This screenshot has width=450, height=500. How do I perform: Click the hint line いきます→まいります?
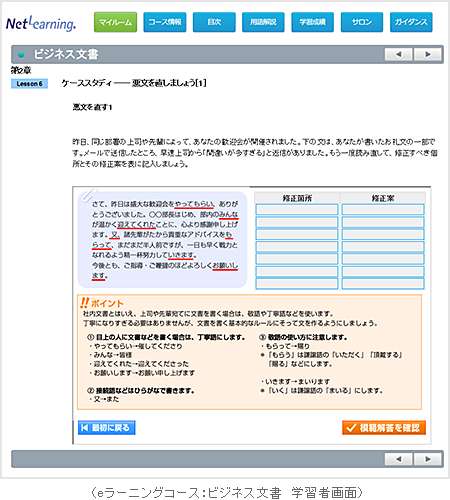pyautogui.click(x=296, y=381)
